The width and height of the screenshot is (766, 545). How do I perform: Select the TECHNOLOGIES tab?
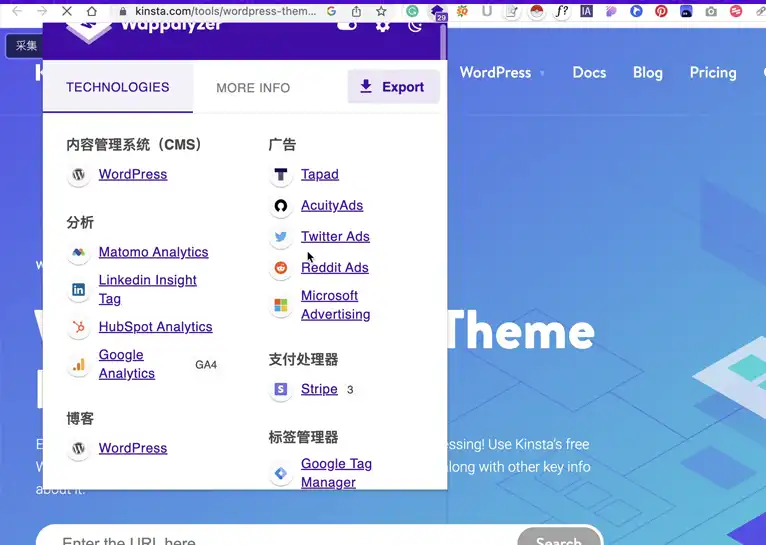click(117, 87)
